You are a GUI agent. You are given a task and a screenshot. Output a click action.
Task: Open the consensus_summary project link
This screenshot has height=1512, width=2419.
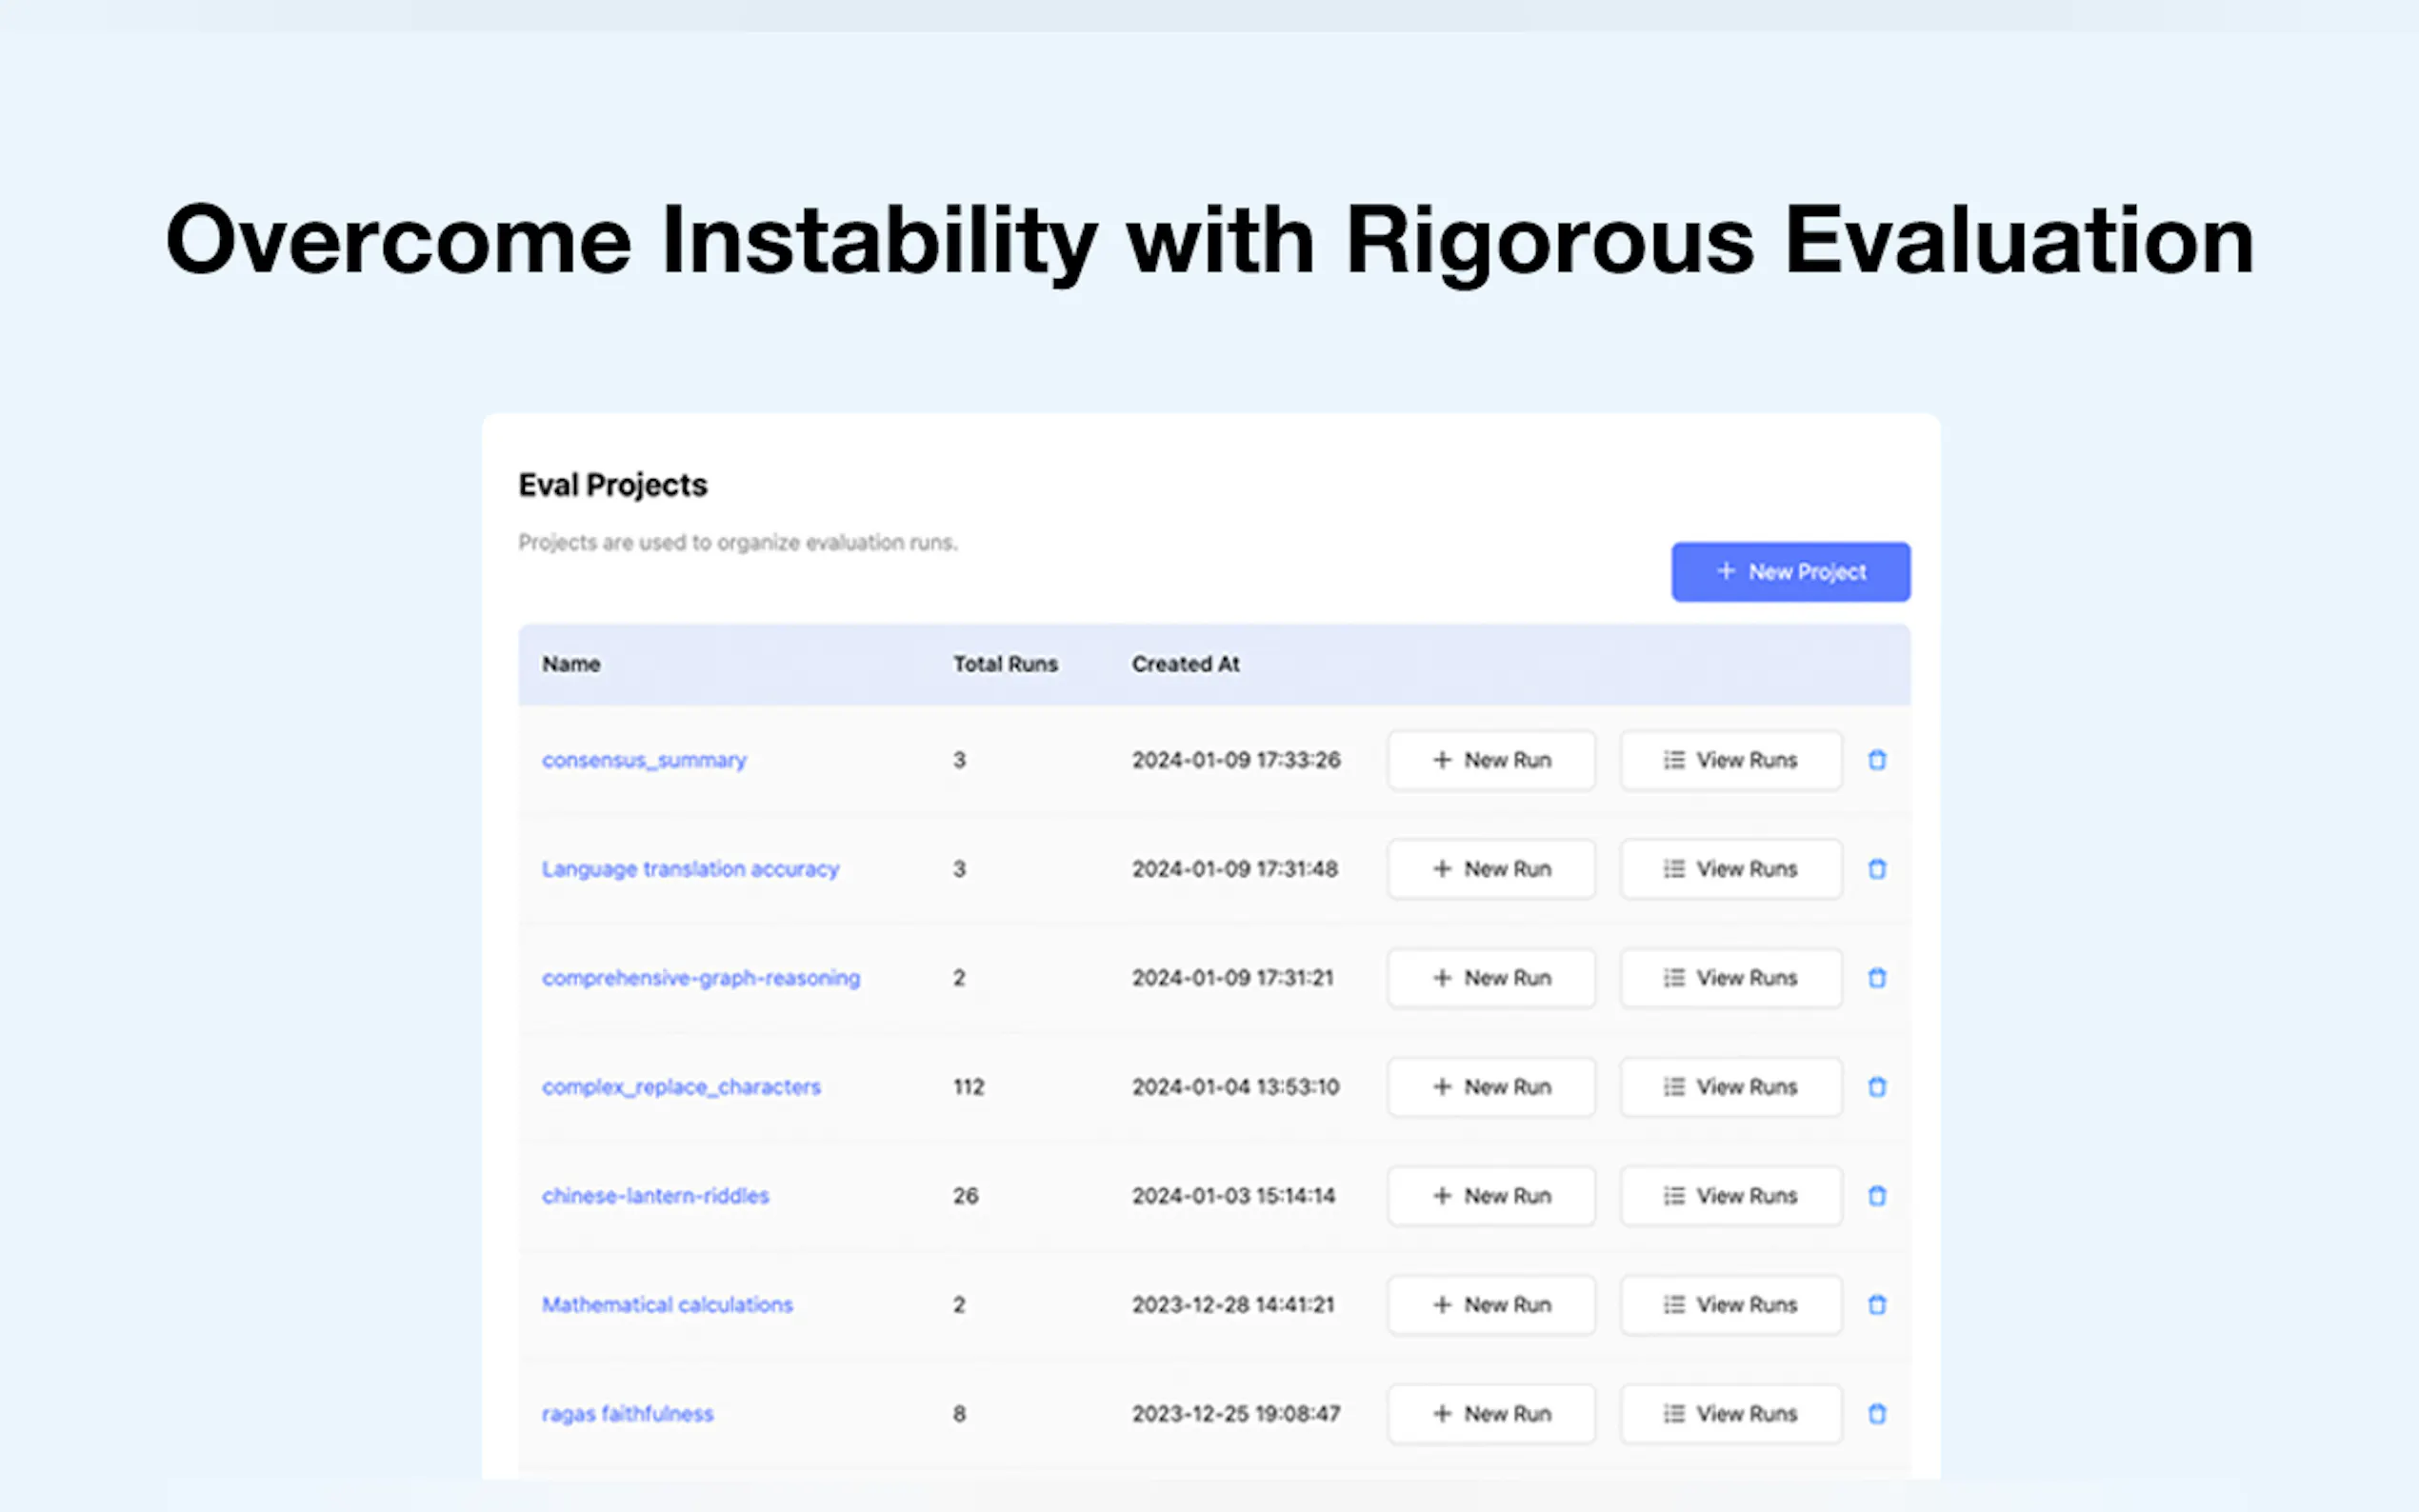[644, 760]
